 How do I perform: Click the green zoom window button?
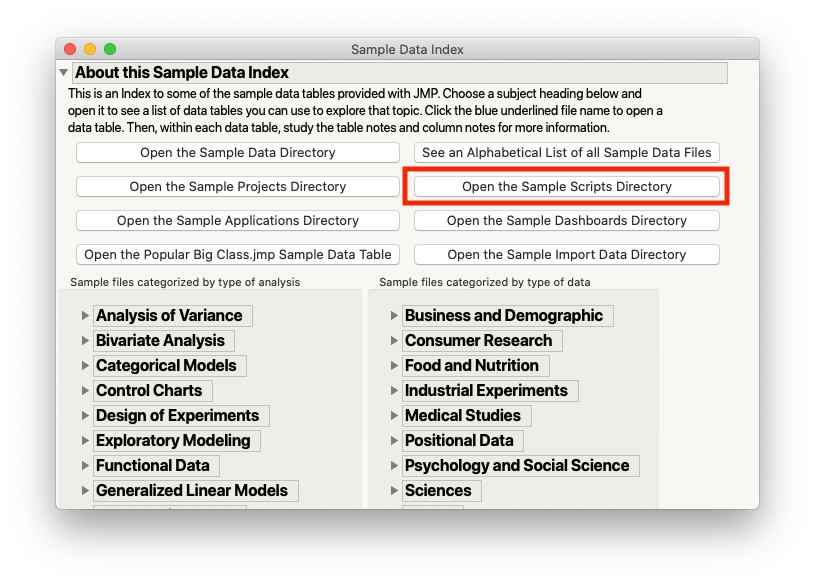pos(110,49)
